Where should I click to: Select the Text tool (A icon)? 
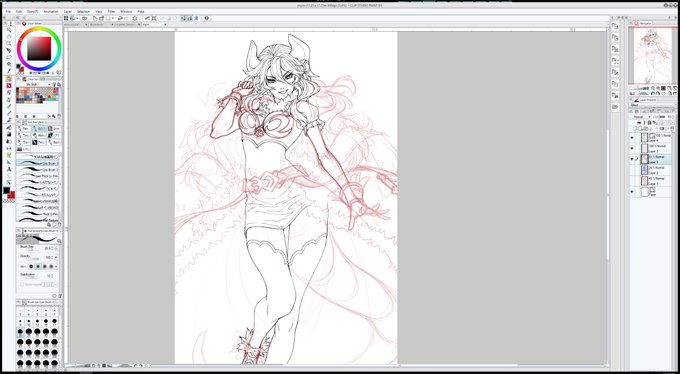click(9, 169)
